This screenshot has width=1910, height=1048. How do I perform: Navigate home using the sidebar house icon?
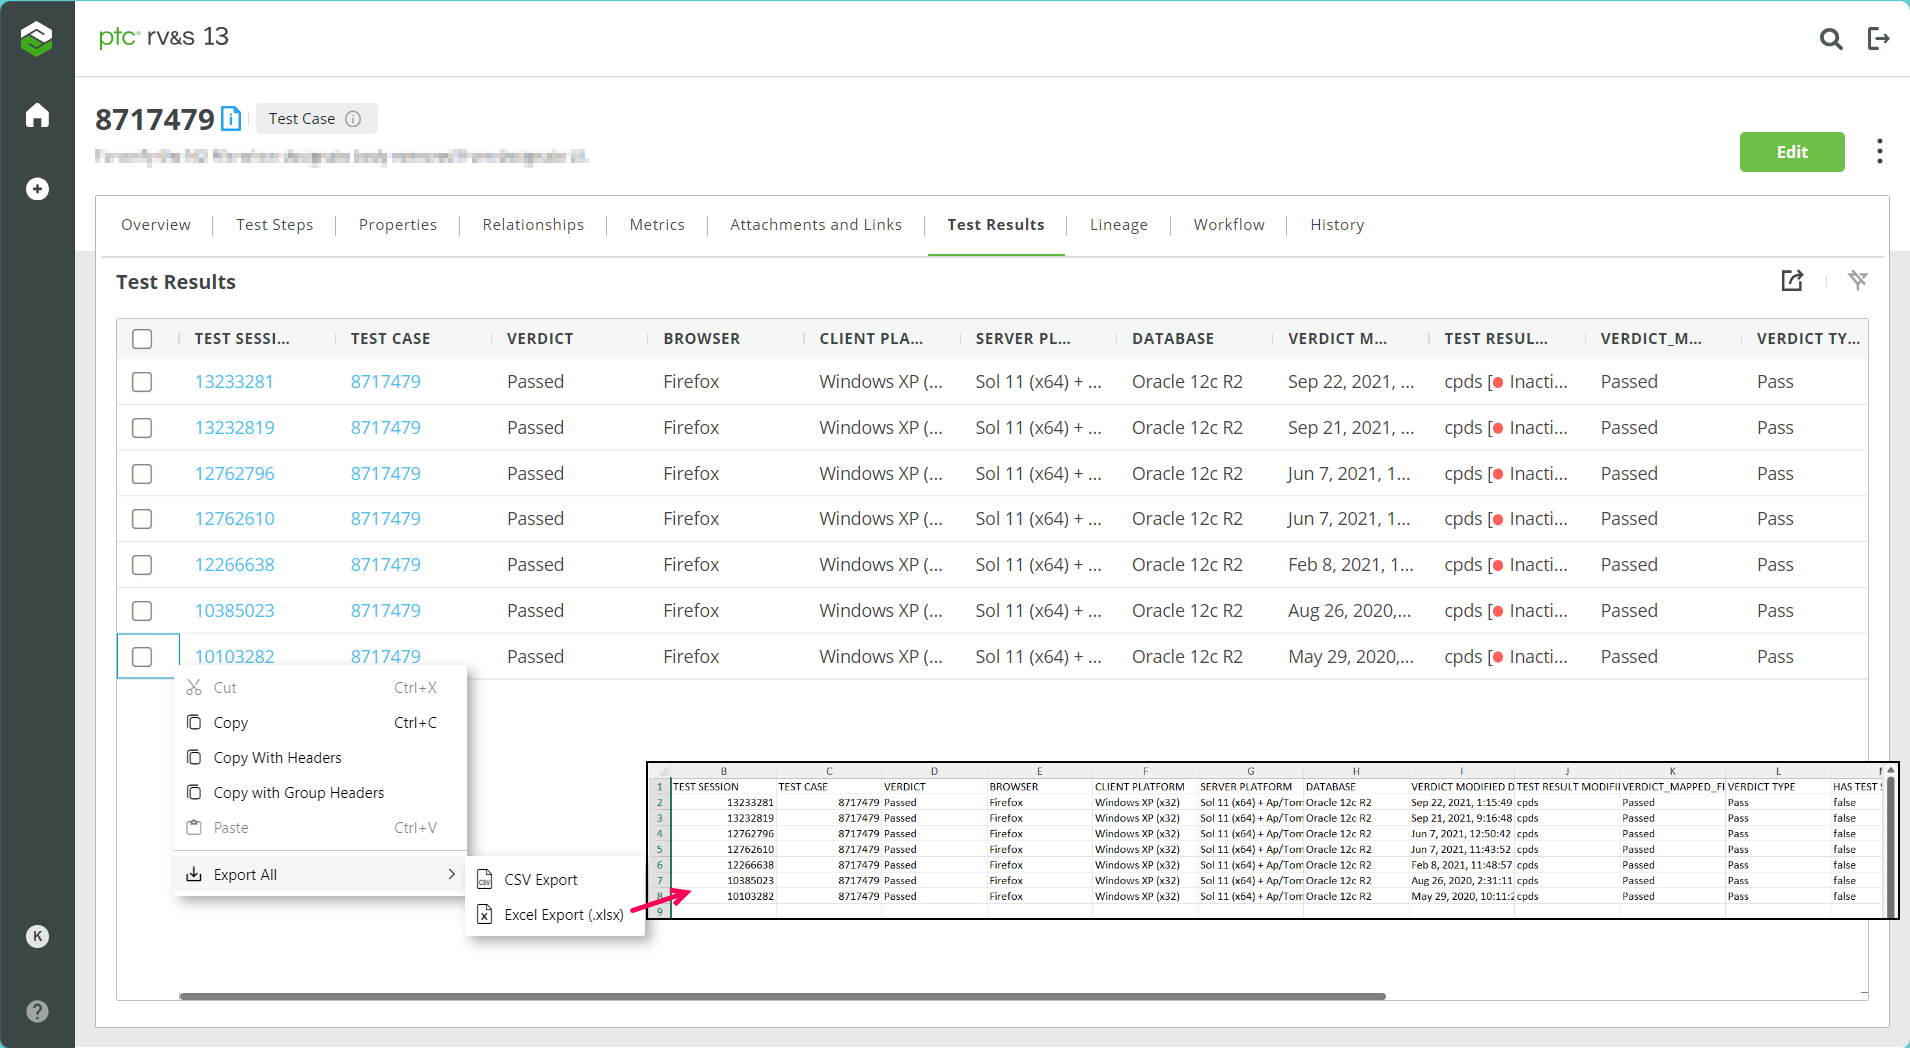pos(36,115)
